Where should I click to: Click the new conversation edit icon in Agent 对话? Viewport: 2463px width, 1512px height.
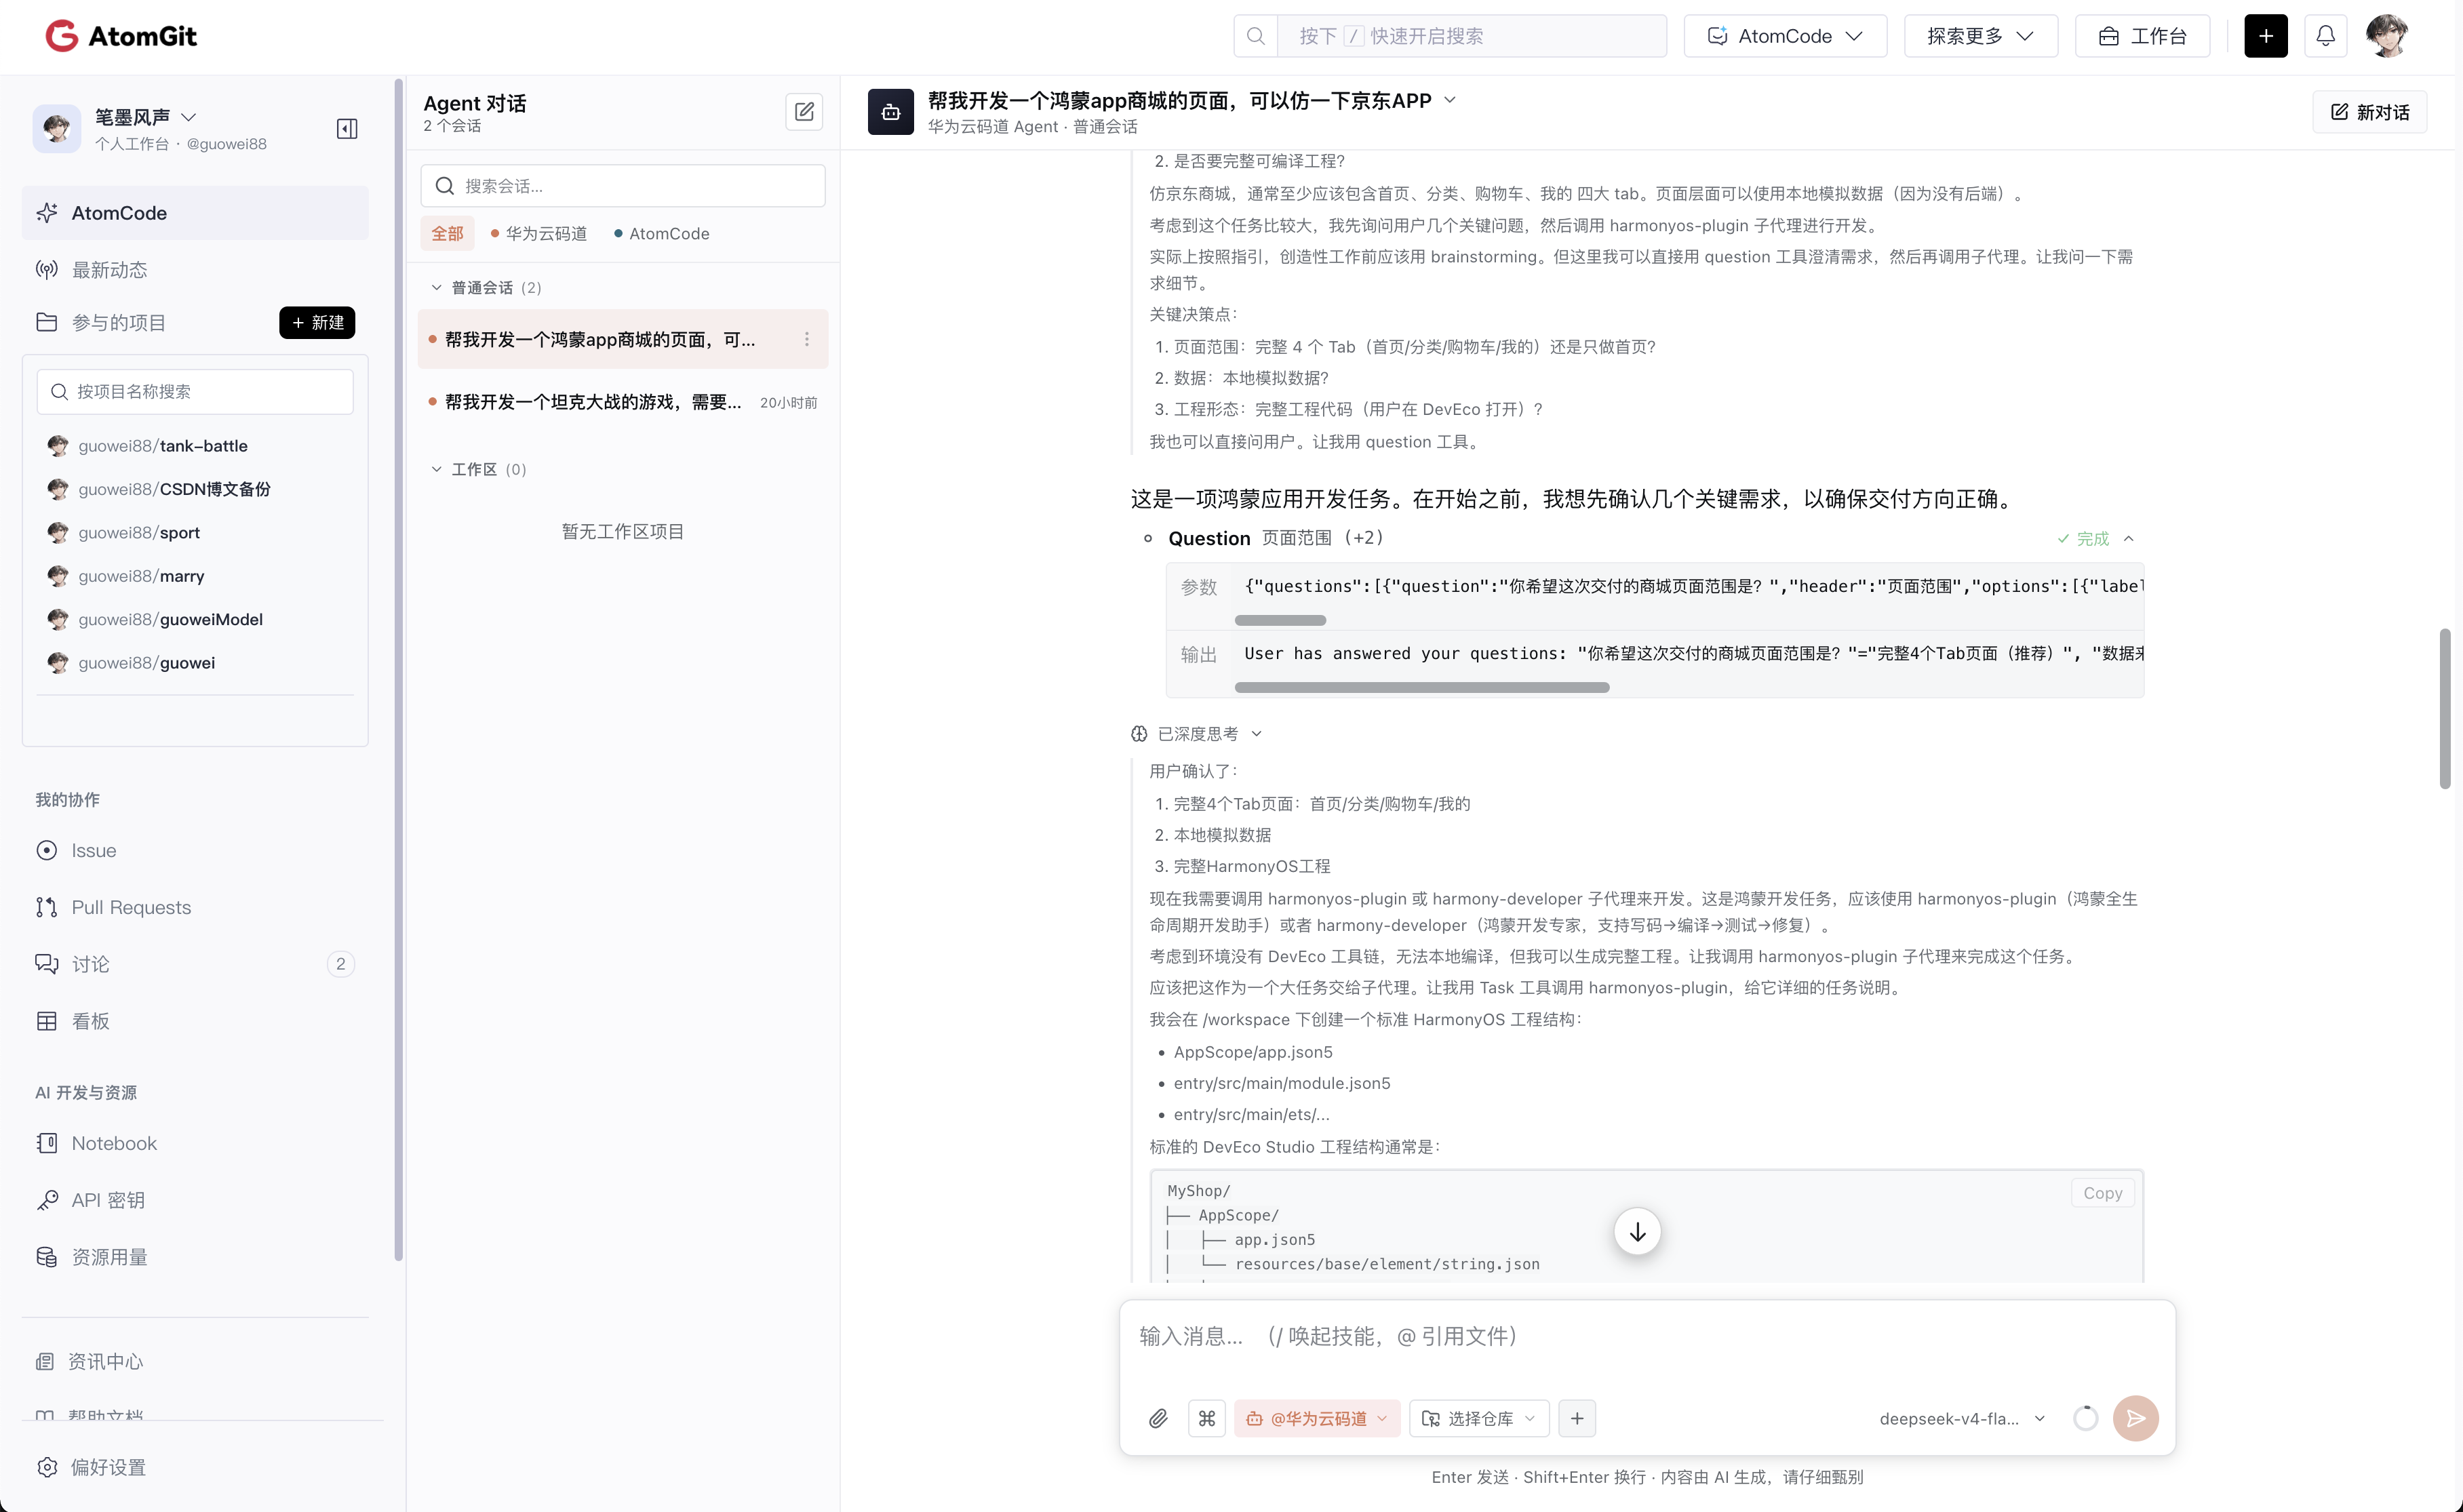coord(804,112)
